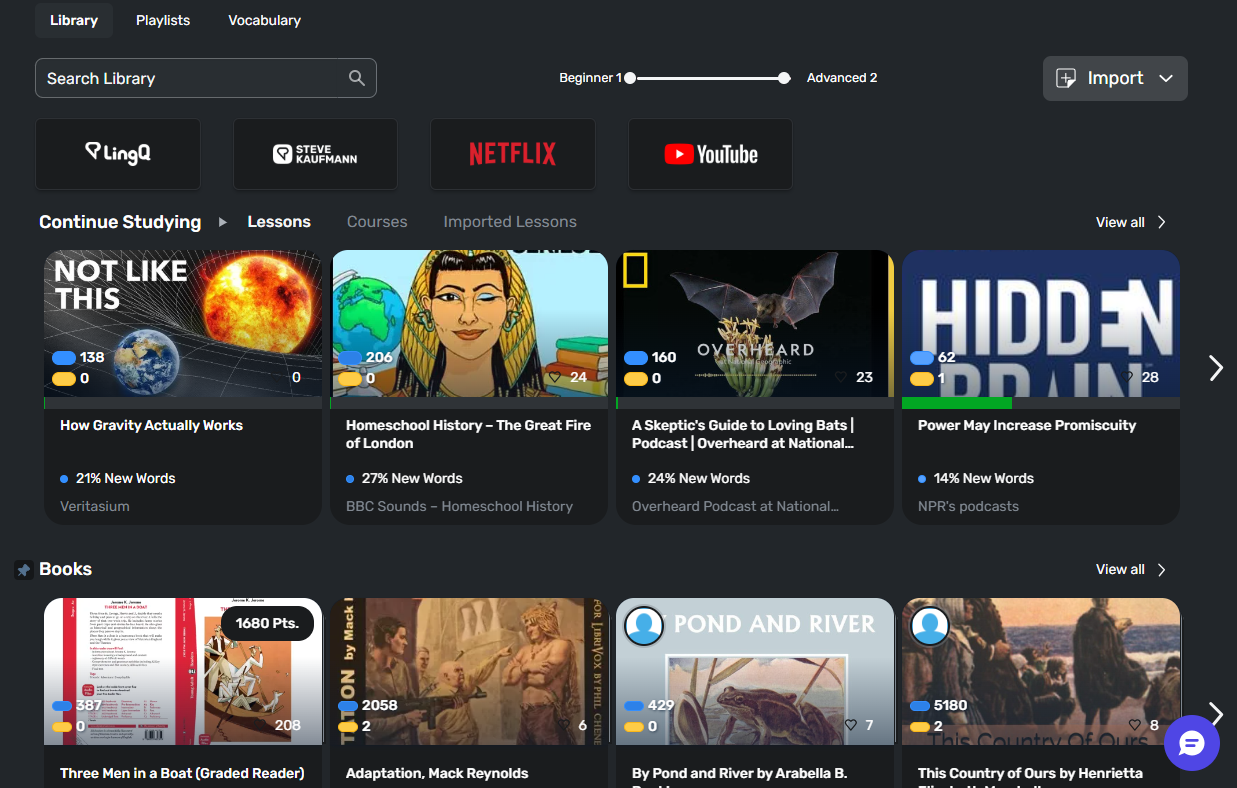Image resolution: width=1237 pixels, height=788 pixels.
Task: Click the "Continue Studying" heading
Action: pos(120,222)
